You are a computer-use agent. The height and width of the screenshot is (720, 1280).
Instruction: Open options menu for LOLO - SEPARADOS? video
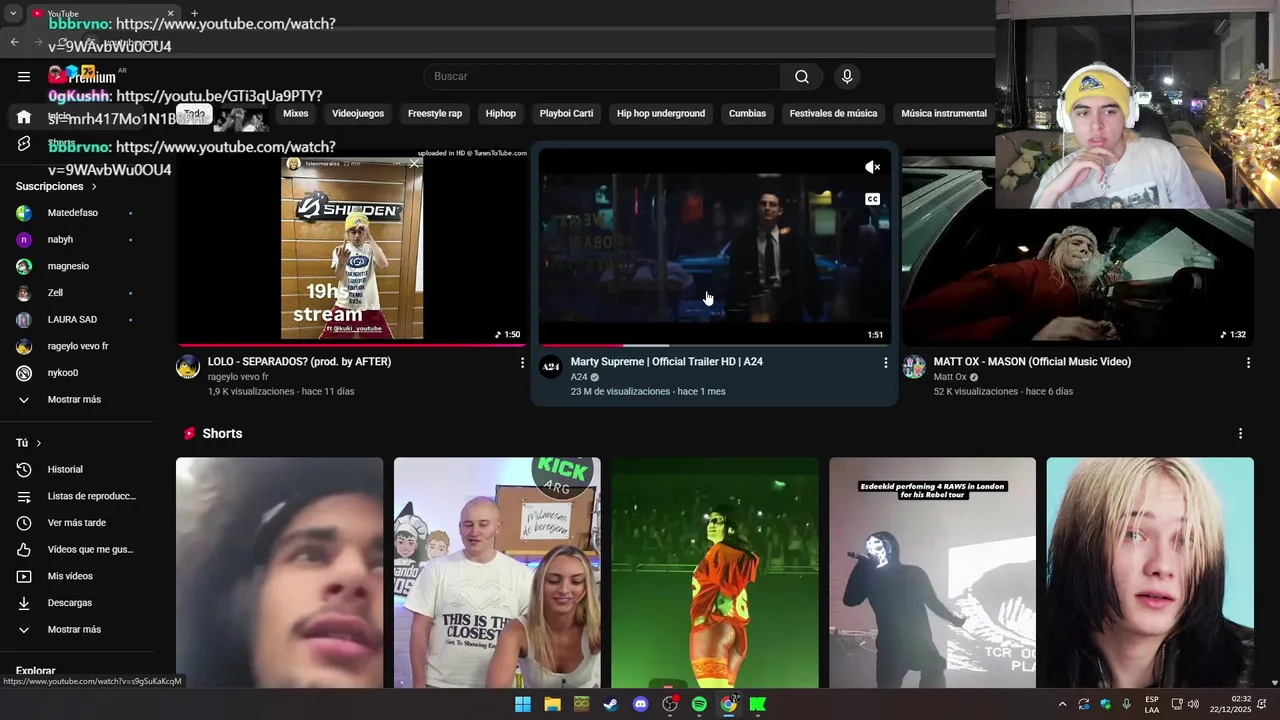(x=522, y=363)
